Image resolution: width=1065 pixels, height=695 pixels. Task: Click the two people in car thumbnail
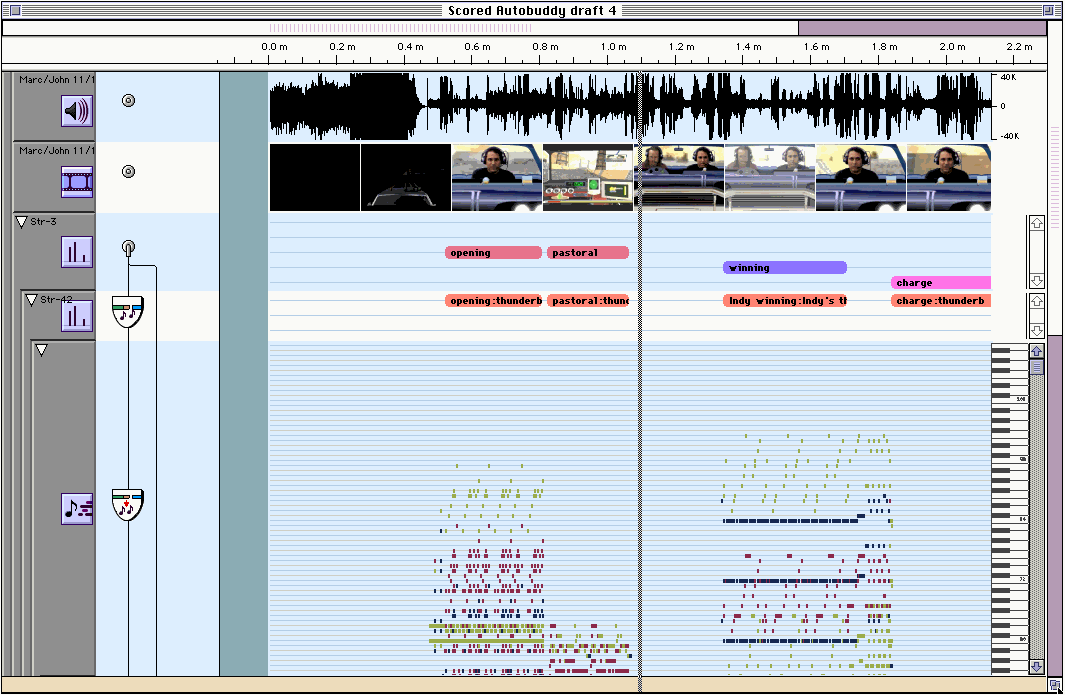coord(679,177)
